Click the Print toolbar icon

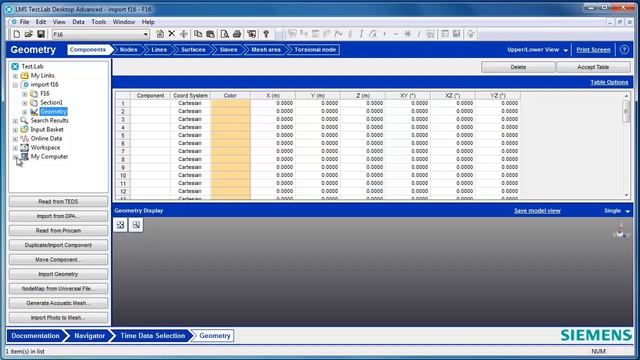(x=237, y=34)
